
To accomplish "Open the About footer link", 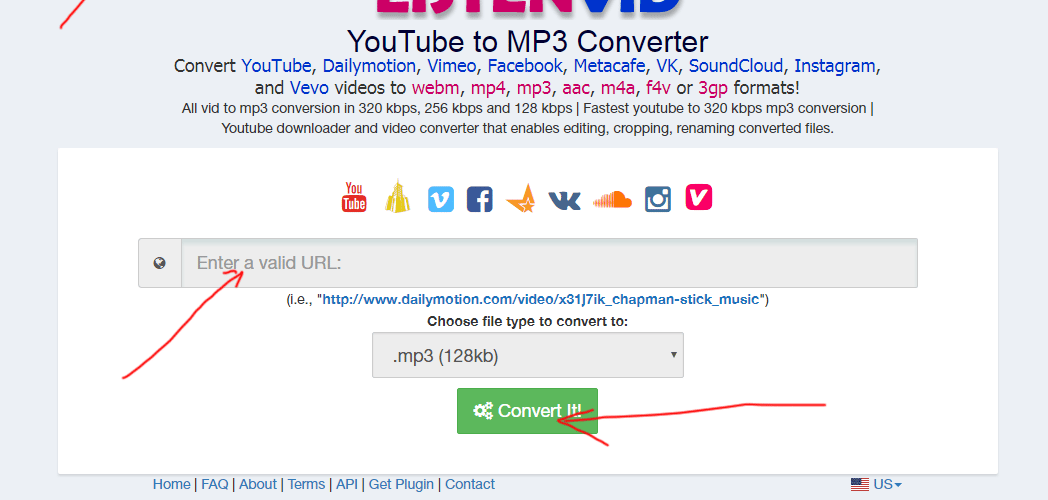I will [x=258, y=484].
